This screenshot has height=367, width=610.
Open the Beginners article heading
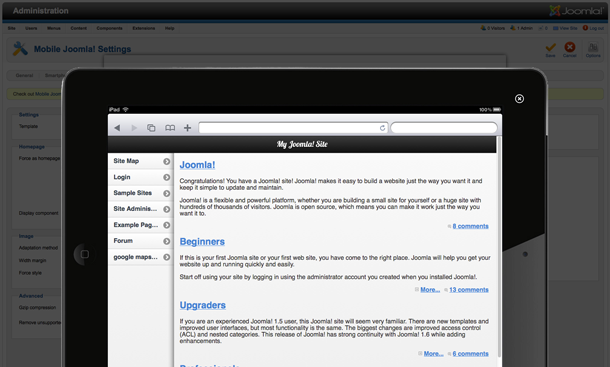click(x=202, y=242)
